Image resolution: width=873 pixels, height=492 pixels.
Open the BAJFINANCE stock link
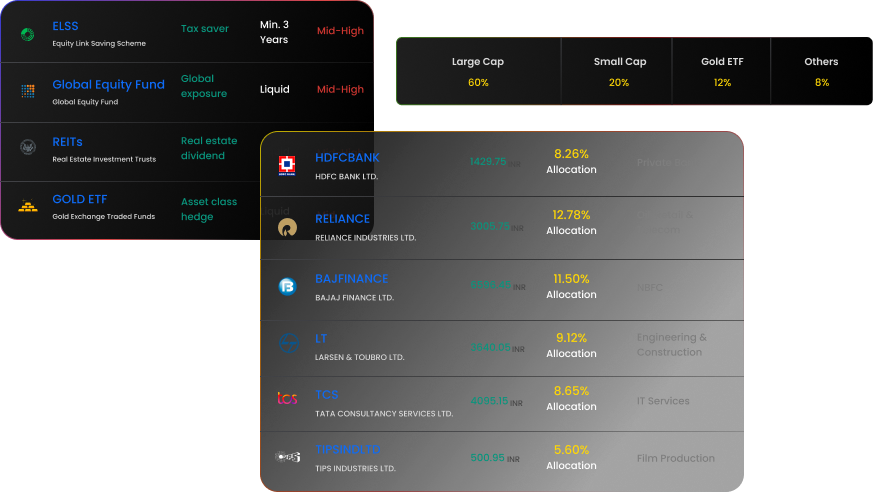(x=351, y=279)
